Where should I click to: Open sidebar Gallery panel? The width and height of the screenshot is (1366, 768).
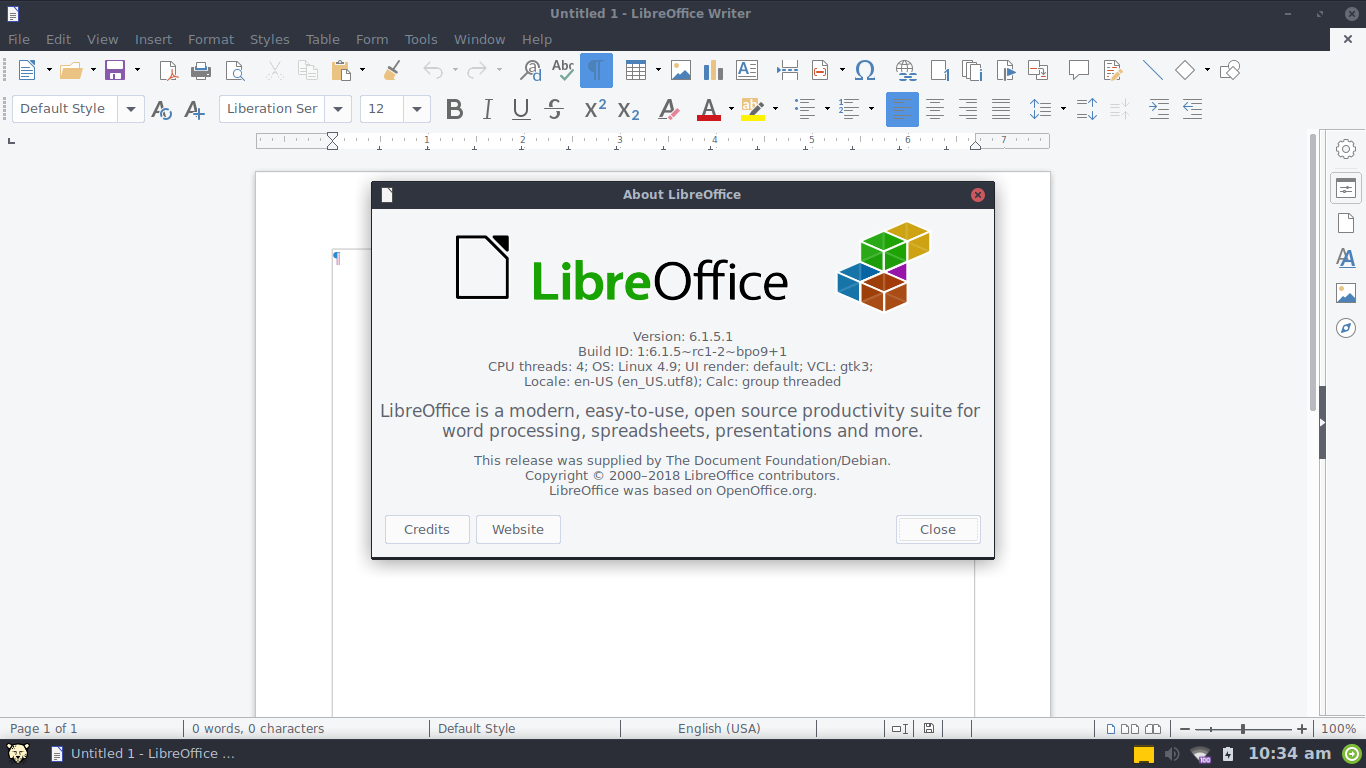(x=1346, y=293)
